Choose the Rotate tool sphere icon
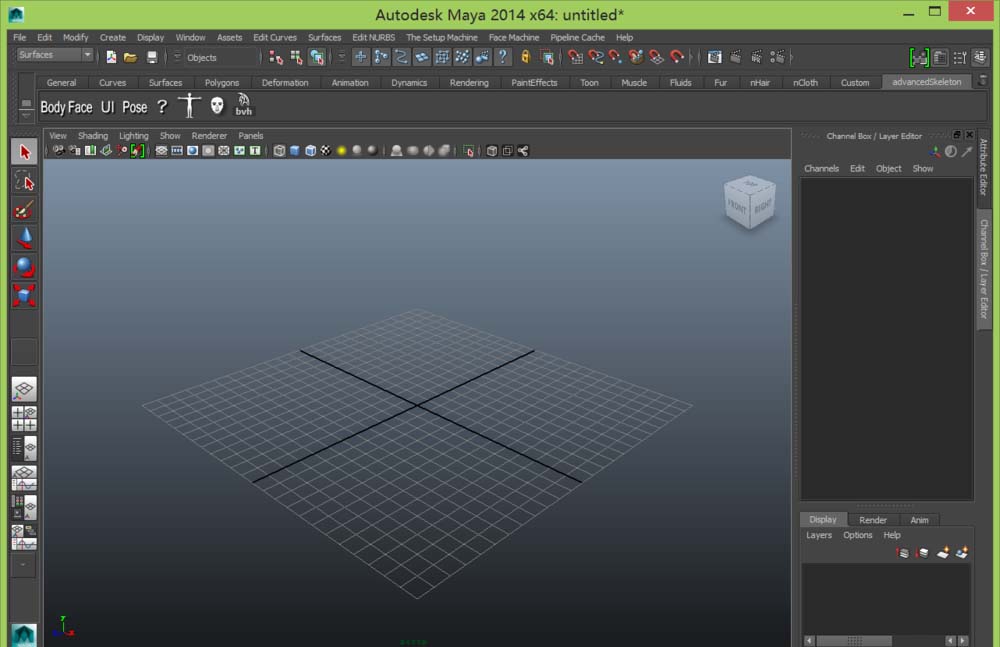 tap(24, 267)
